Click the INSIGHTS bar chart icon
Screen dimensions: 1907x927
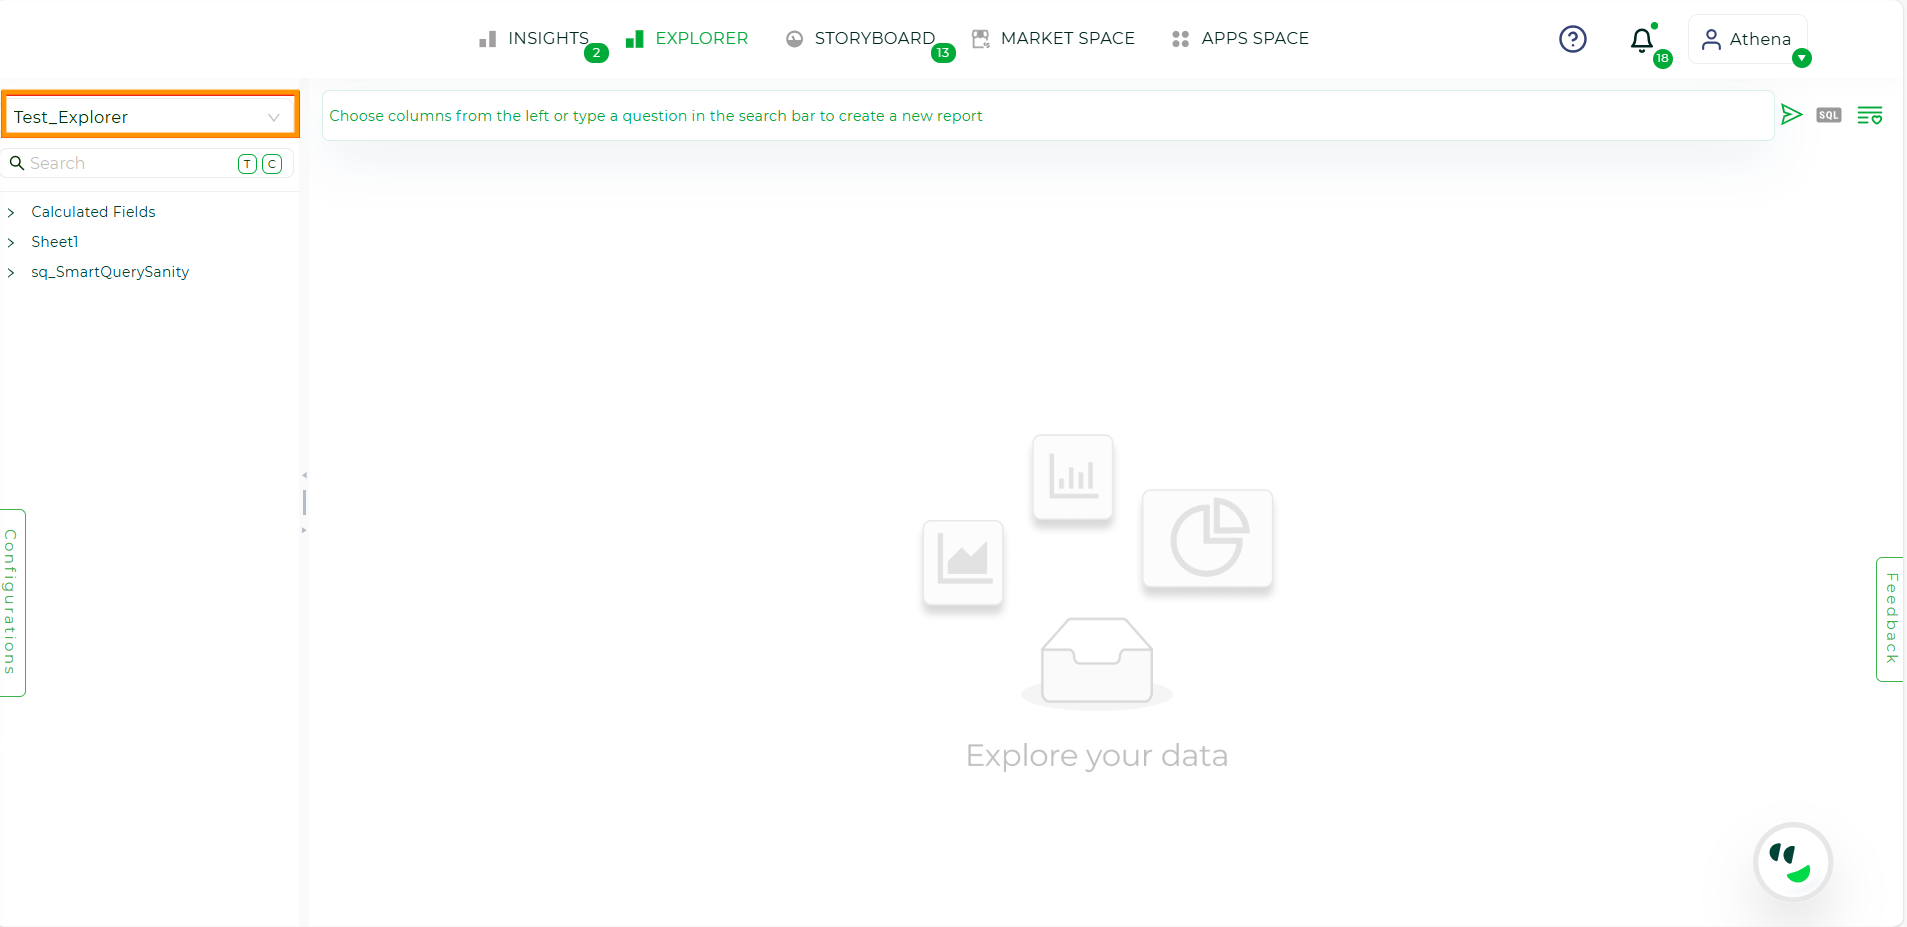click(487, 38)
